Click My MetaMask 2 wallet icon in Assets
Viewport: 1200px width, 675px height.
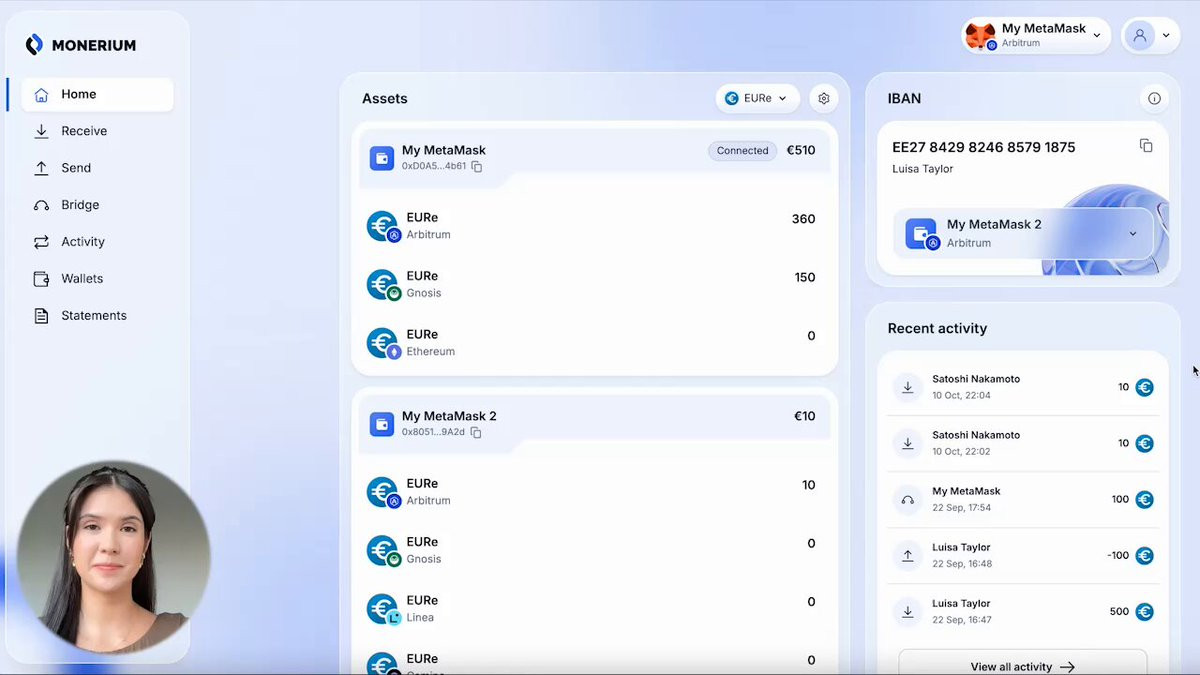pos(382,424)
